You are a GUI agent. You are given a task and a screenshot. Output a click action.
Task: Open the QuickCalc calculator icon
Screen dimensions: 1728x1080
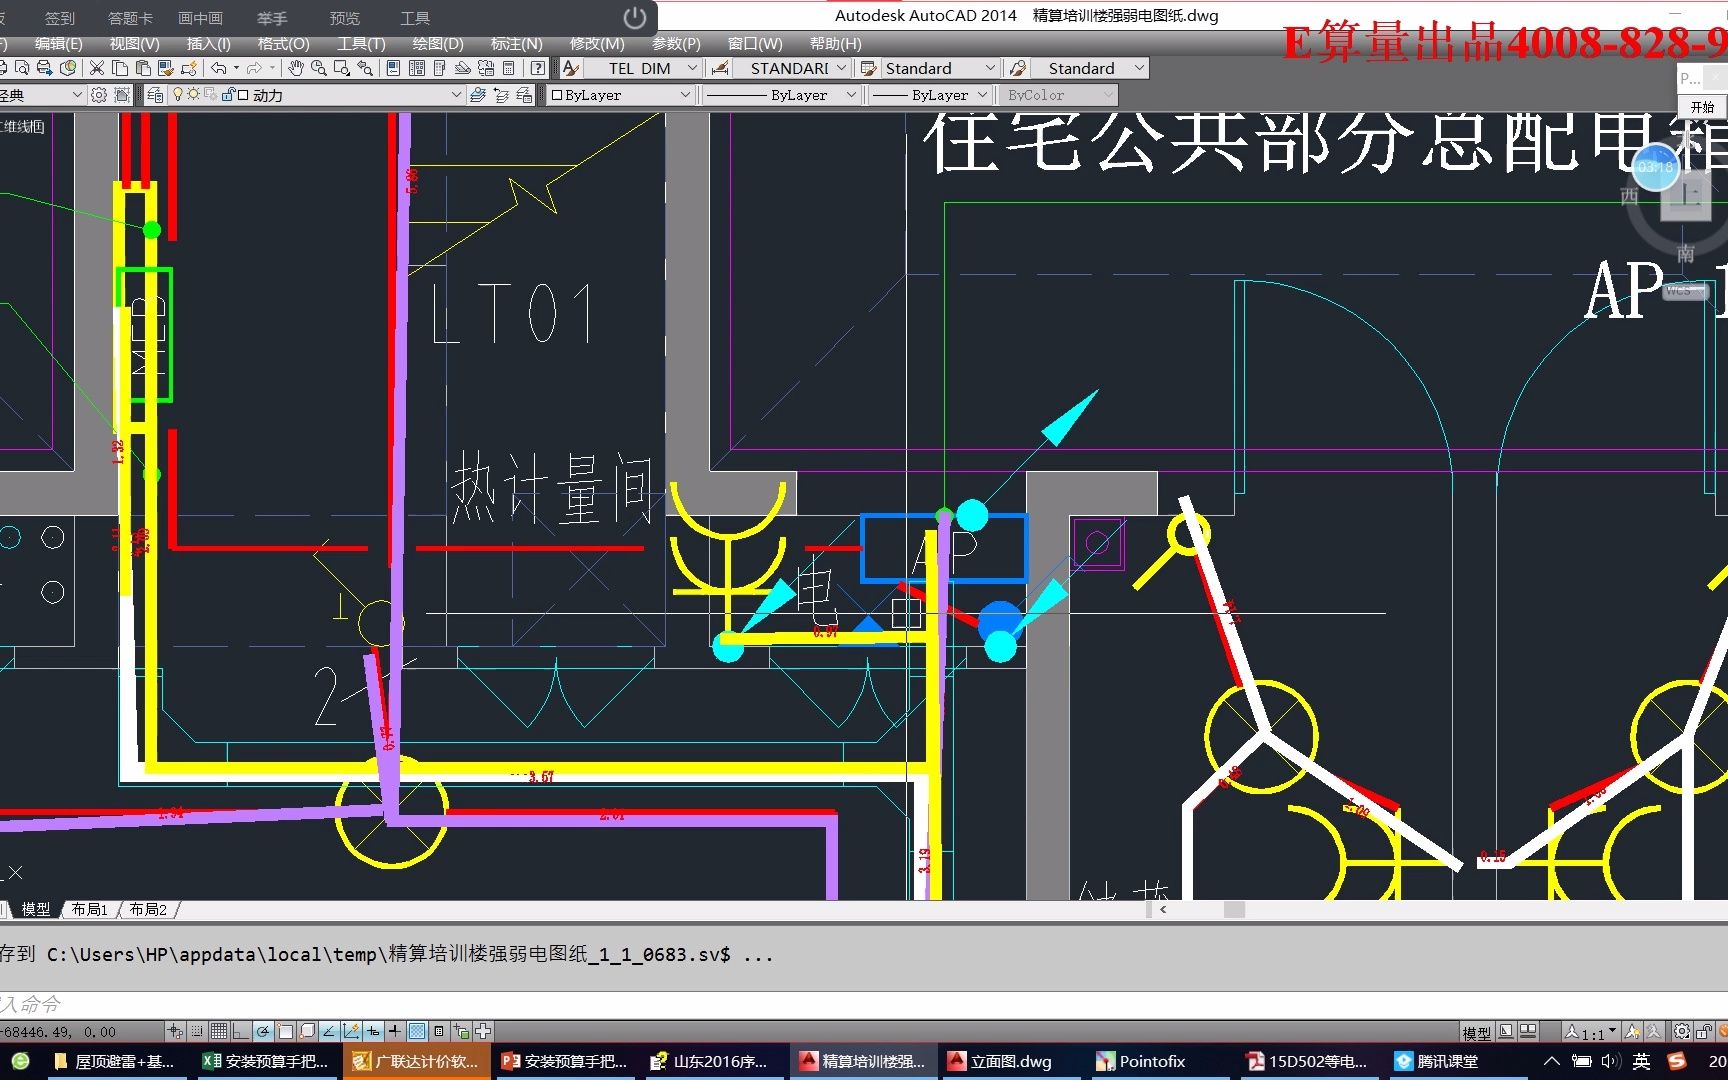(x=508, y=68)
